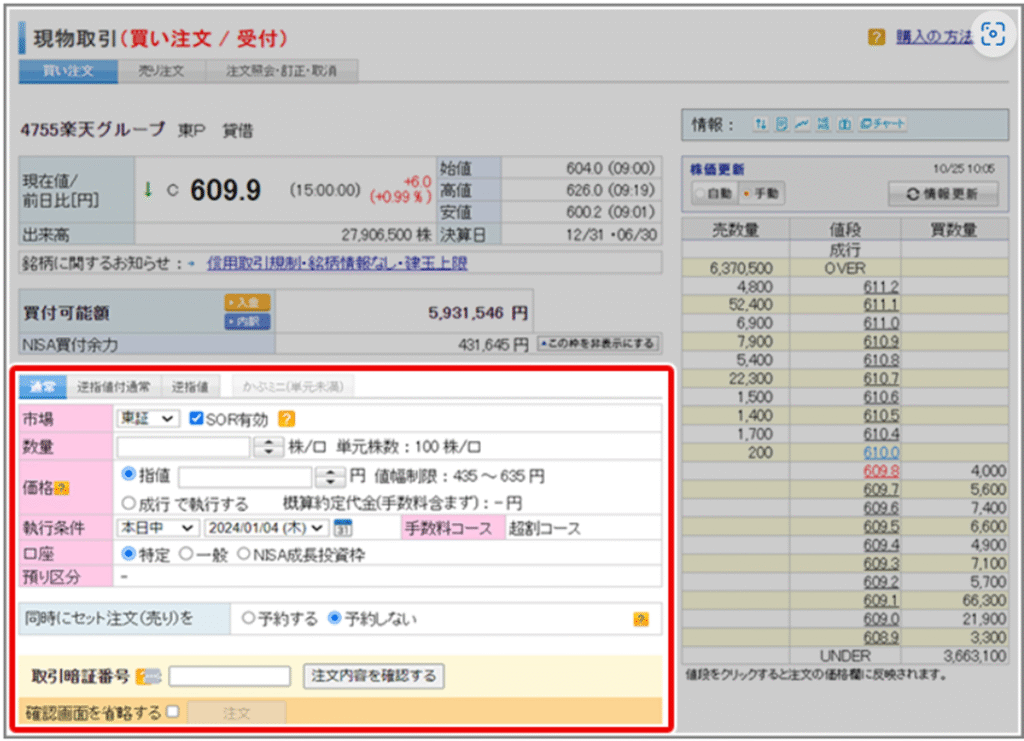Open the 市場 東証 dropdown
This screenshot has height=741, width=1024.
[x=148, y=419]
